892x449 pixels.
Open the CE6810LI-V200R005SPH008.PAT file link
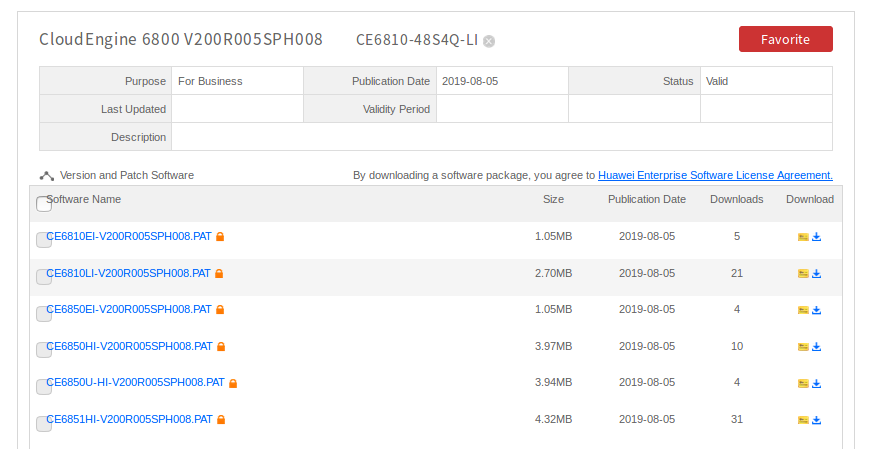tap(130, 273)
